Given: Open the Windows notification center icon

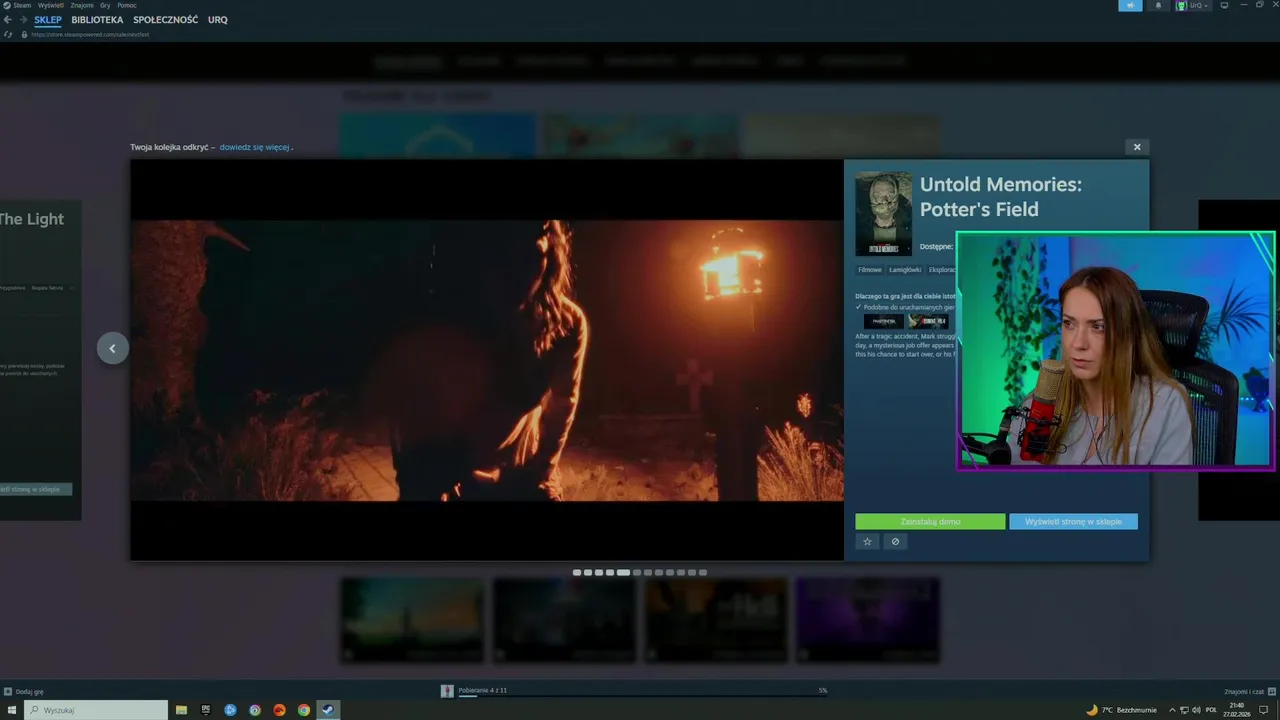Looking at the screenshot, I should click(x=1264, y=710).
